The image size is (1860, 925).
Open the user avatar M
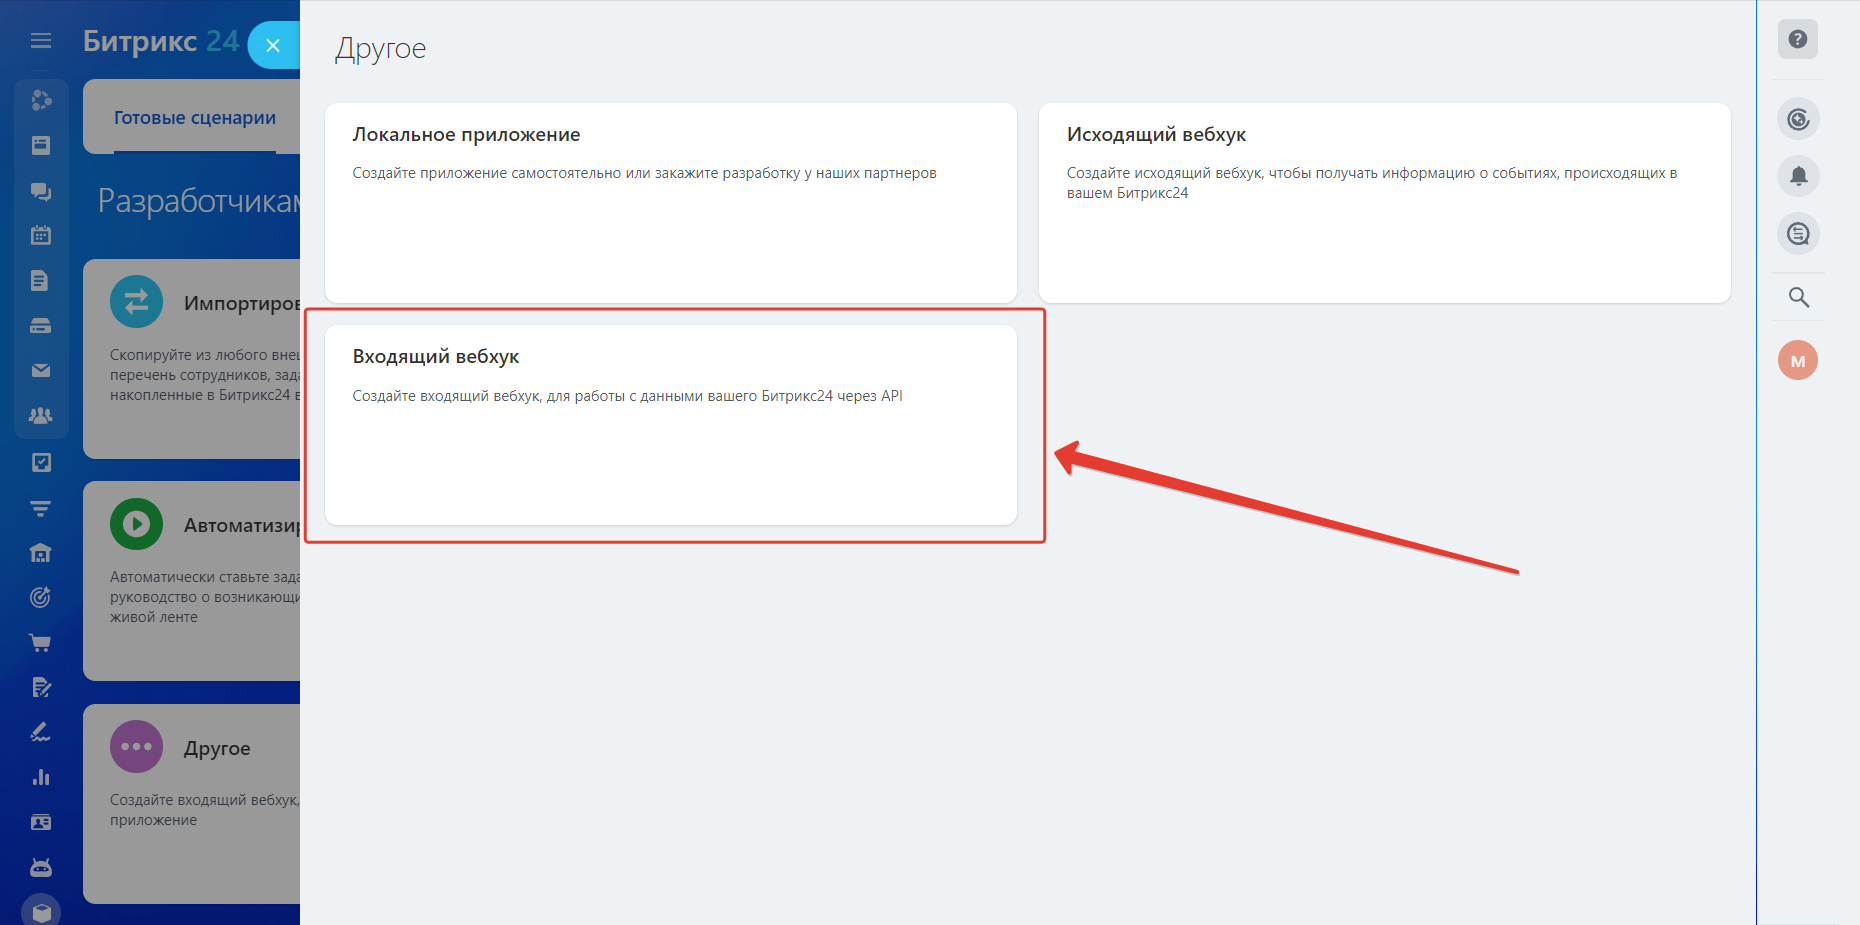tap(1798, 361)
